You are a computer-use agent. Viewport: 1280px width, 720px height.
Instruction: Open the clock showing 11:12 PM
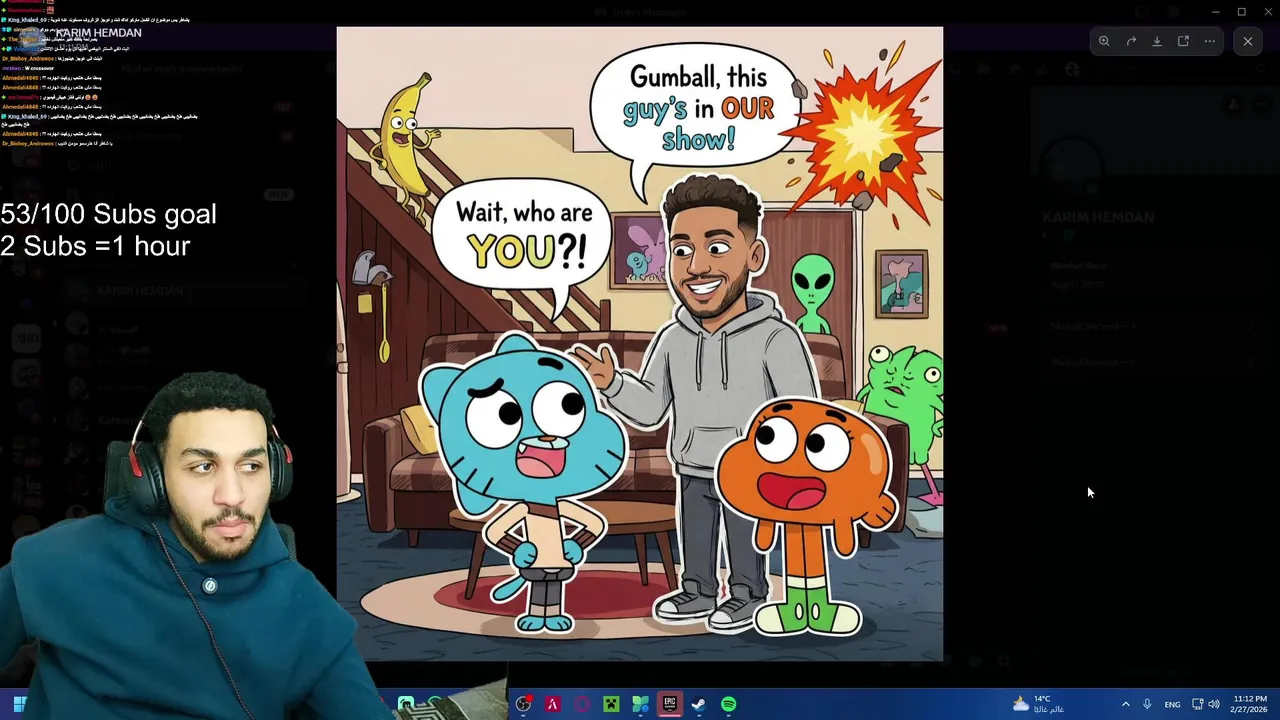tap(1250, 704)
